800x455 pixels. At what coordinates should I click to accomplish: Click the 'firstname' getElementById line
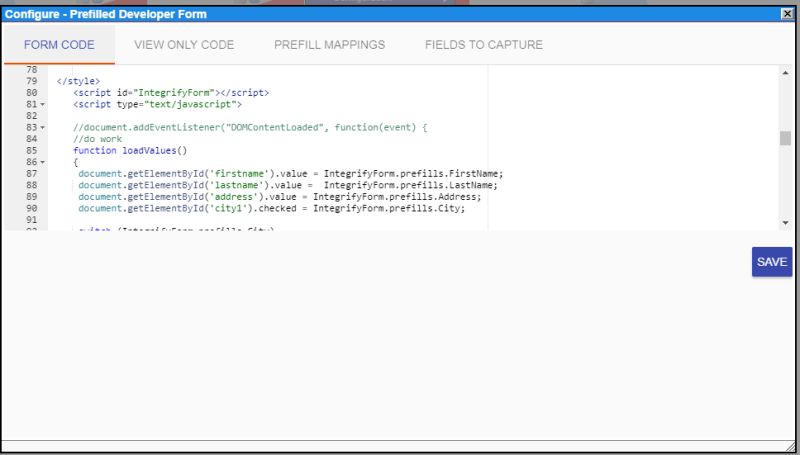[x=291, y=173]
